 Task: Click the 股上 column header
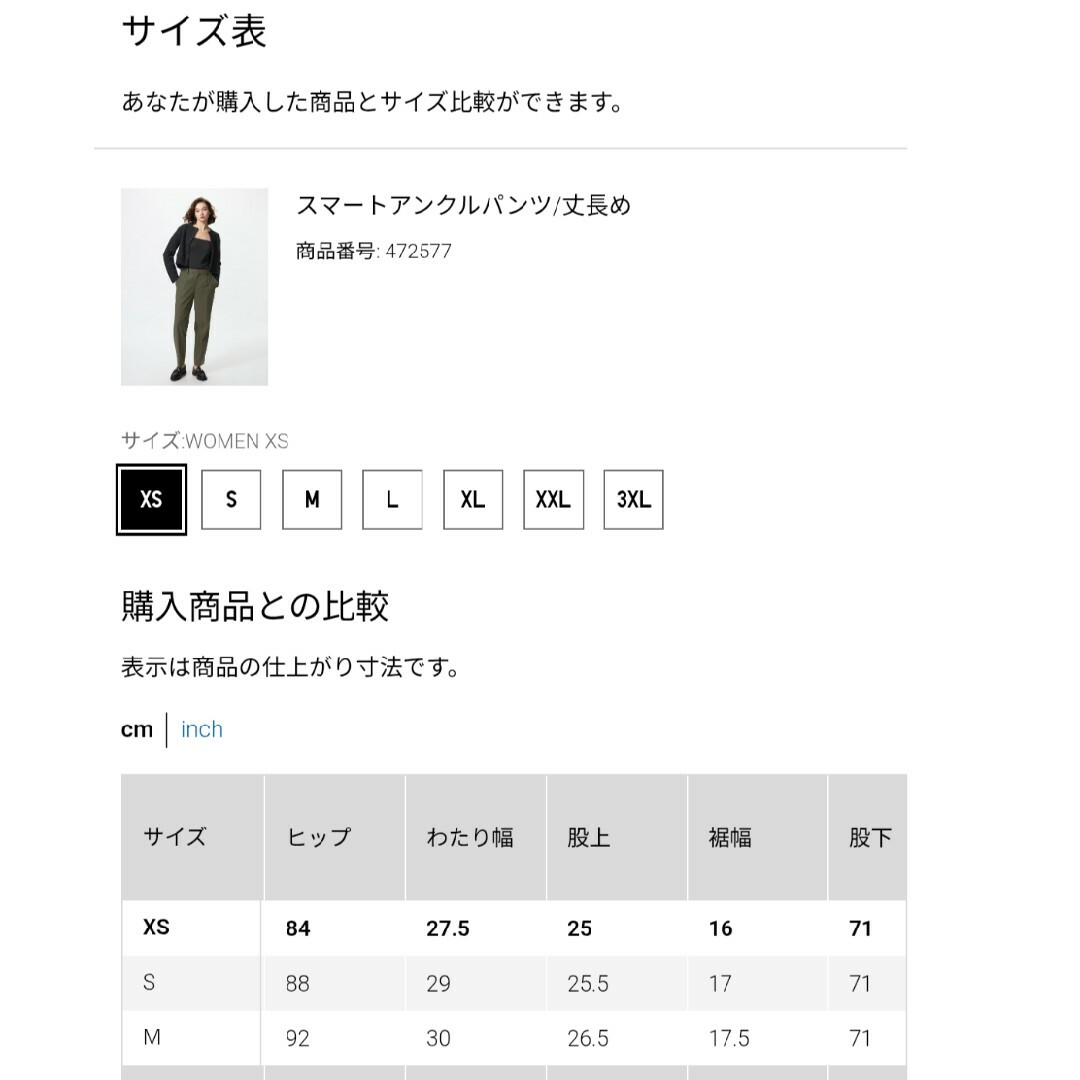pos(617,837)
